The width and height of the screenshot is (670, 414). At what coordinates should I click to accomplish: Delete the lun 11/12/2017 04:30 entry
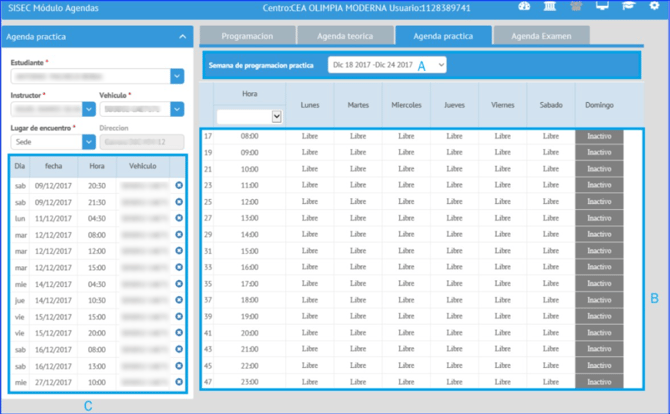click(x=178, y=218)
